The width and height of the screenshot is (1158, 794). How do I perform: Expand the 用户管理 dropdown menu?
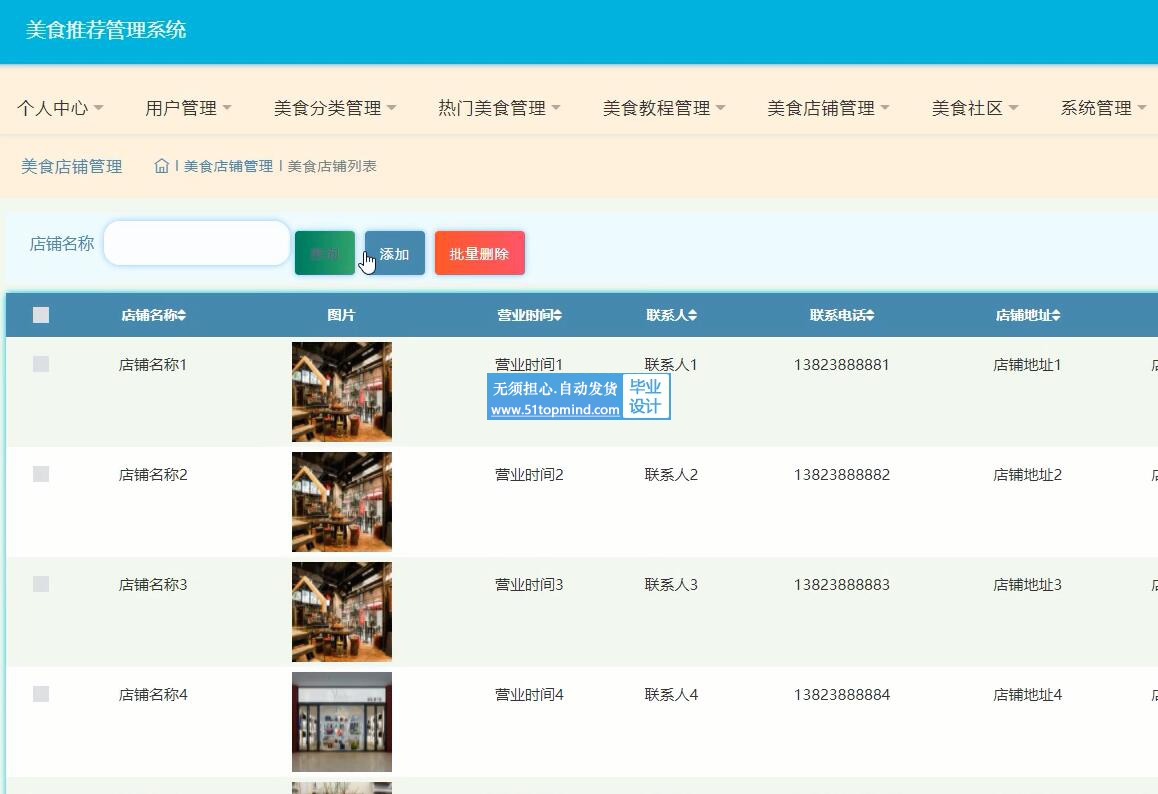click(188, 108)
